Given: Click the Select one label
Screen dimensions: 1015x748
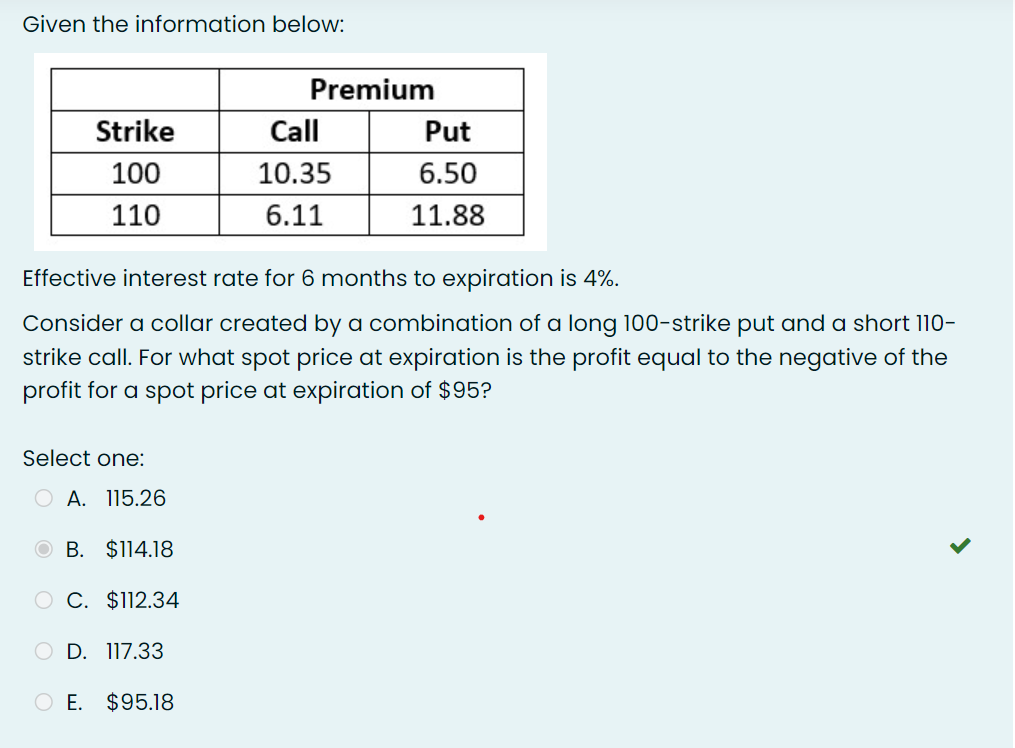Looking at the screenshot, I should pos(83,458).
